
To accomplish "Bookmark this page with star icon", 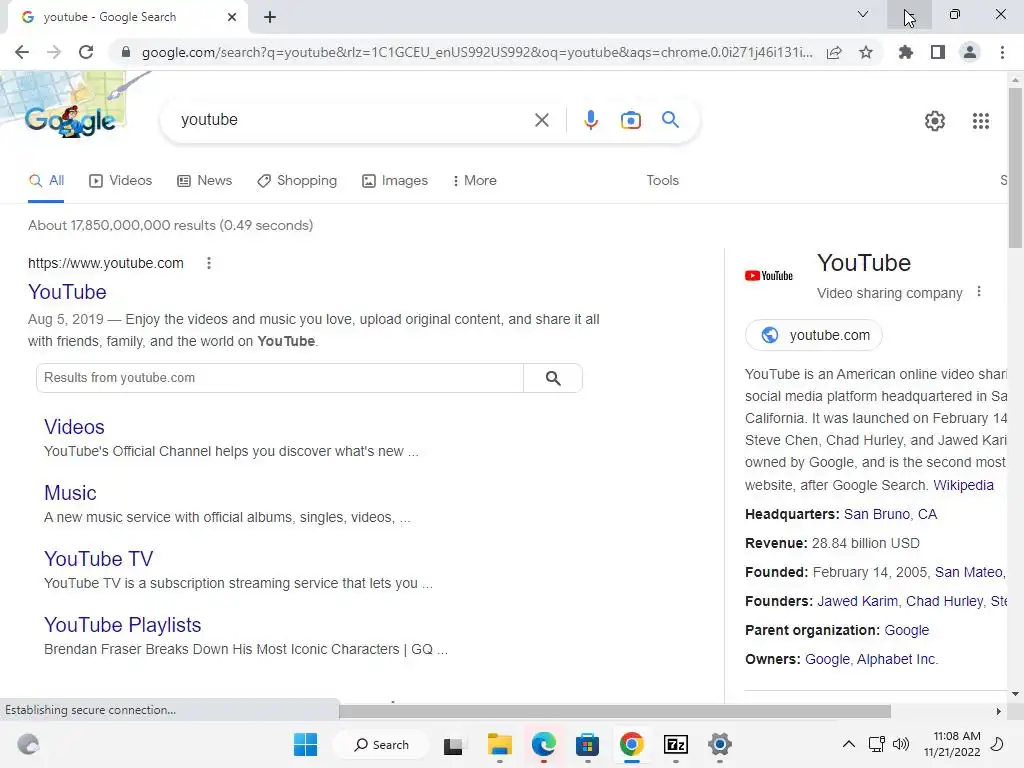I will [866, 52].
